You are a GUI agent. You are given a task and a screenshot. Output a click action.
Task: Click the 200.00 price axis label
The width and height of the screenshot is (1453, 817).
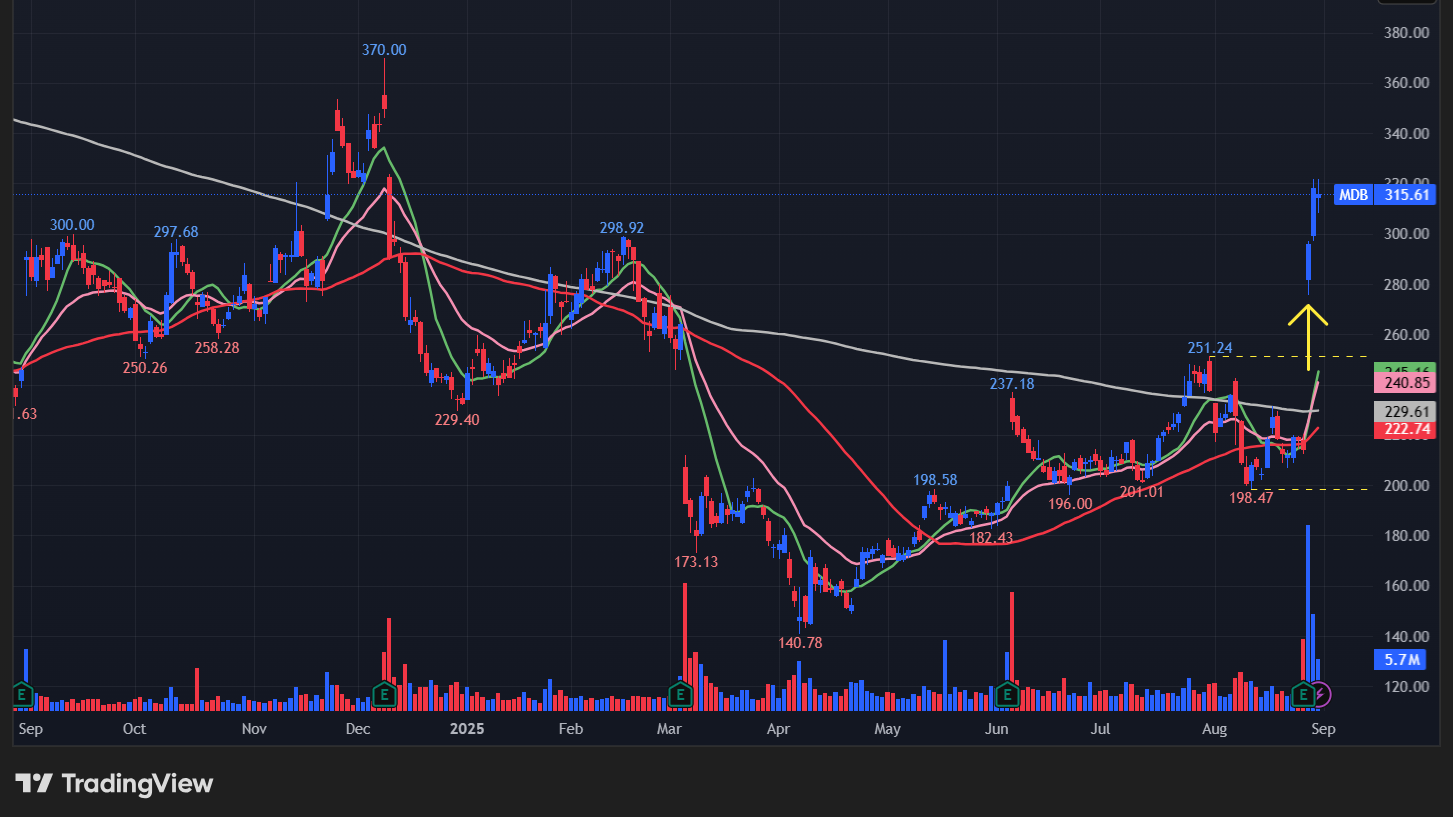point(1406,486)
